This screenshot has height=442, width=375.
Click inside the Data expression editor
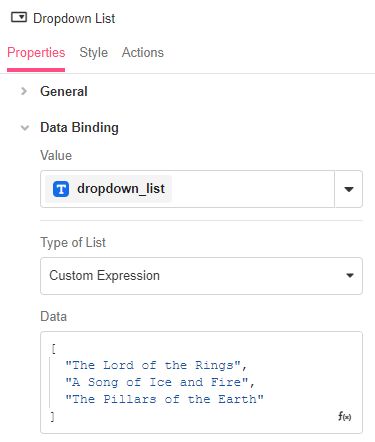(x=201, y=382)
